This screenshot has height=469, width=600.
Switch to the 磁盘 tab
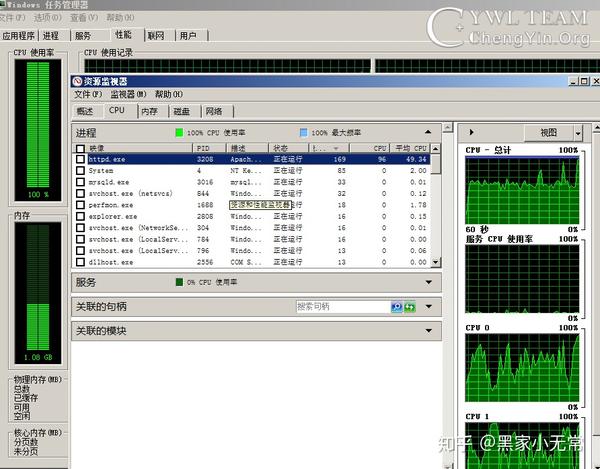pyautogui.click(x=182, y=111)
